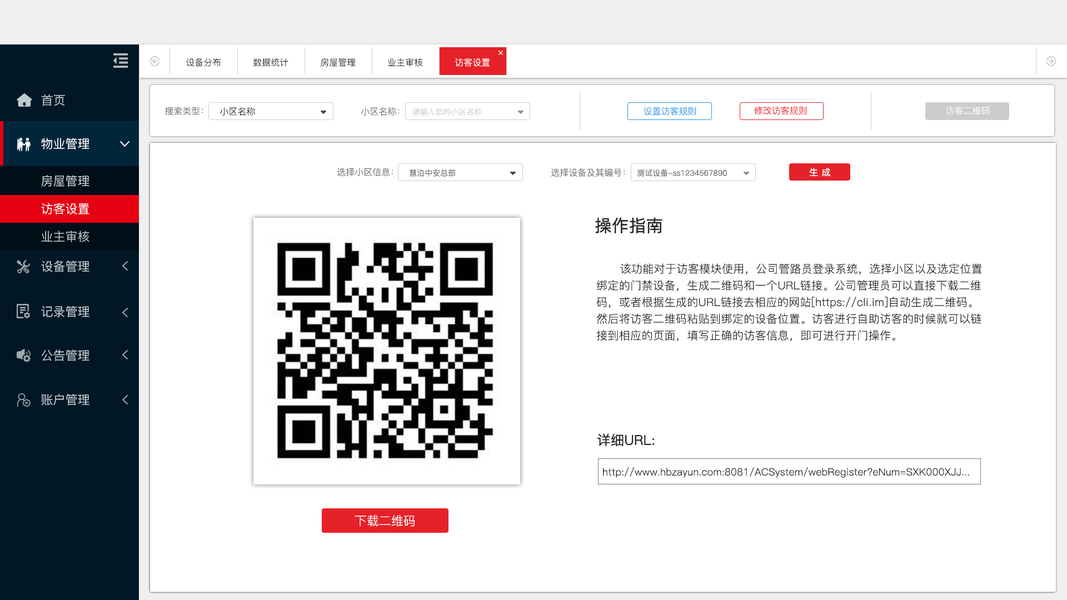Collapse the 物业管理 menu chevron
This screenshot has width=1067, height=600.
click(x=125, y=144)
